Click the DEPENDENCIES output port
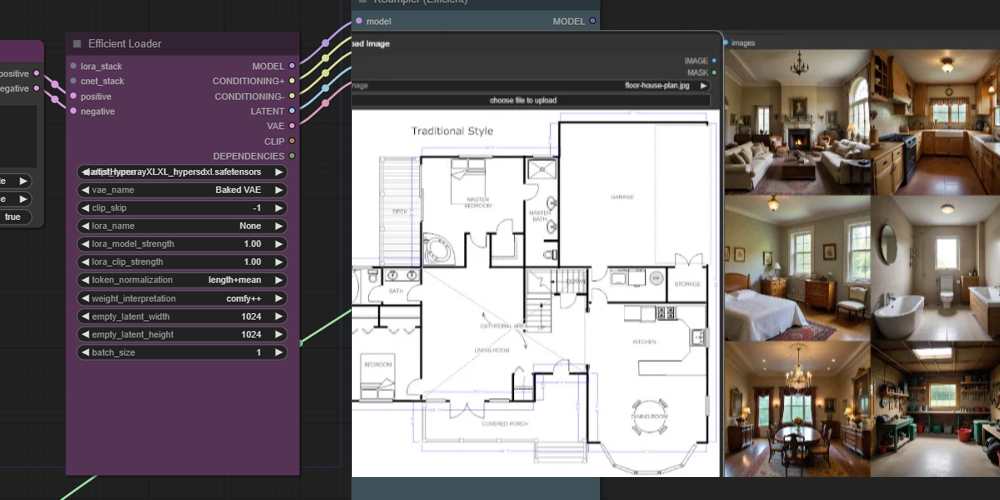This screenshot has height=500, width=1000. point(292,156)
